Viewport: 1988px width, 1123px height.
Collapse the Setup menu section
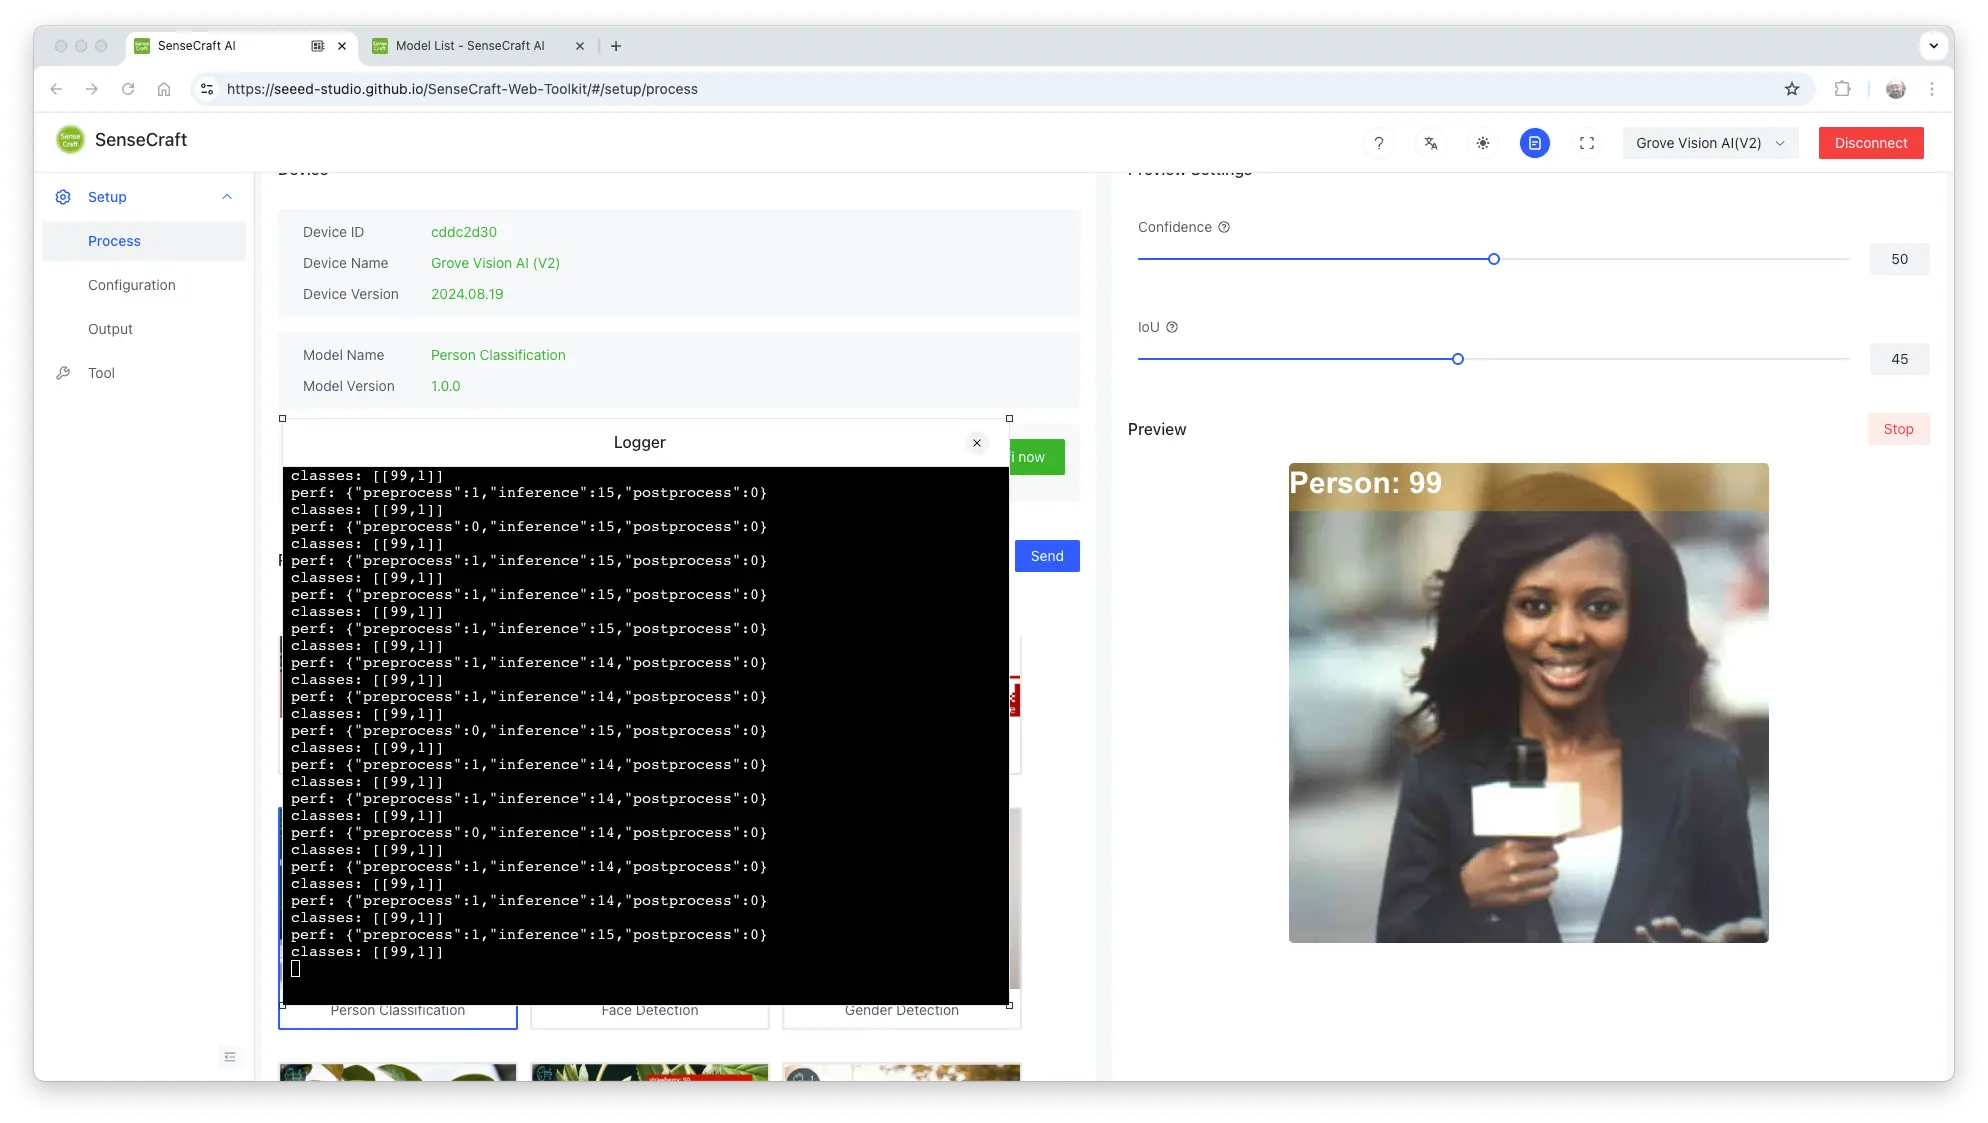click(227, 197)
